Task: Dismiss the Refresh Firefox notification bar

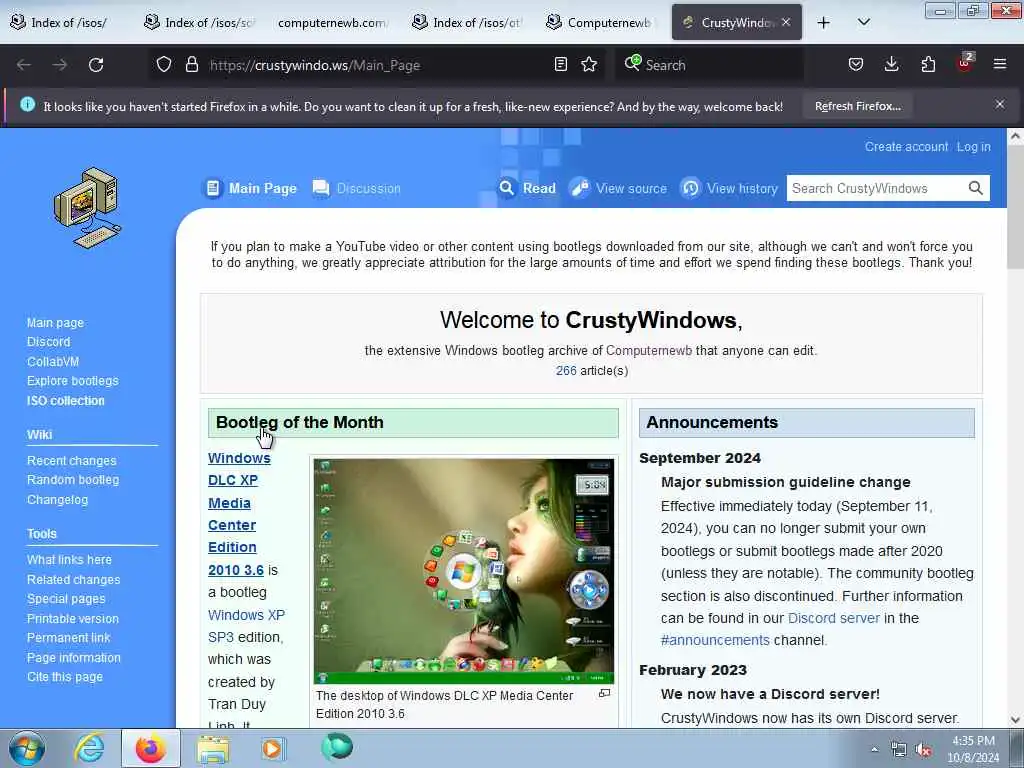Action: coord(1000,104)
